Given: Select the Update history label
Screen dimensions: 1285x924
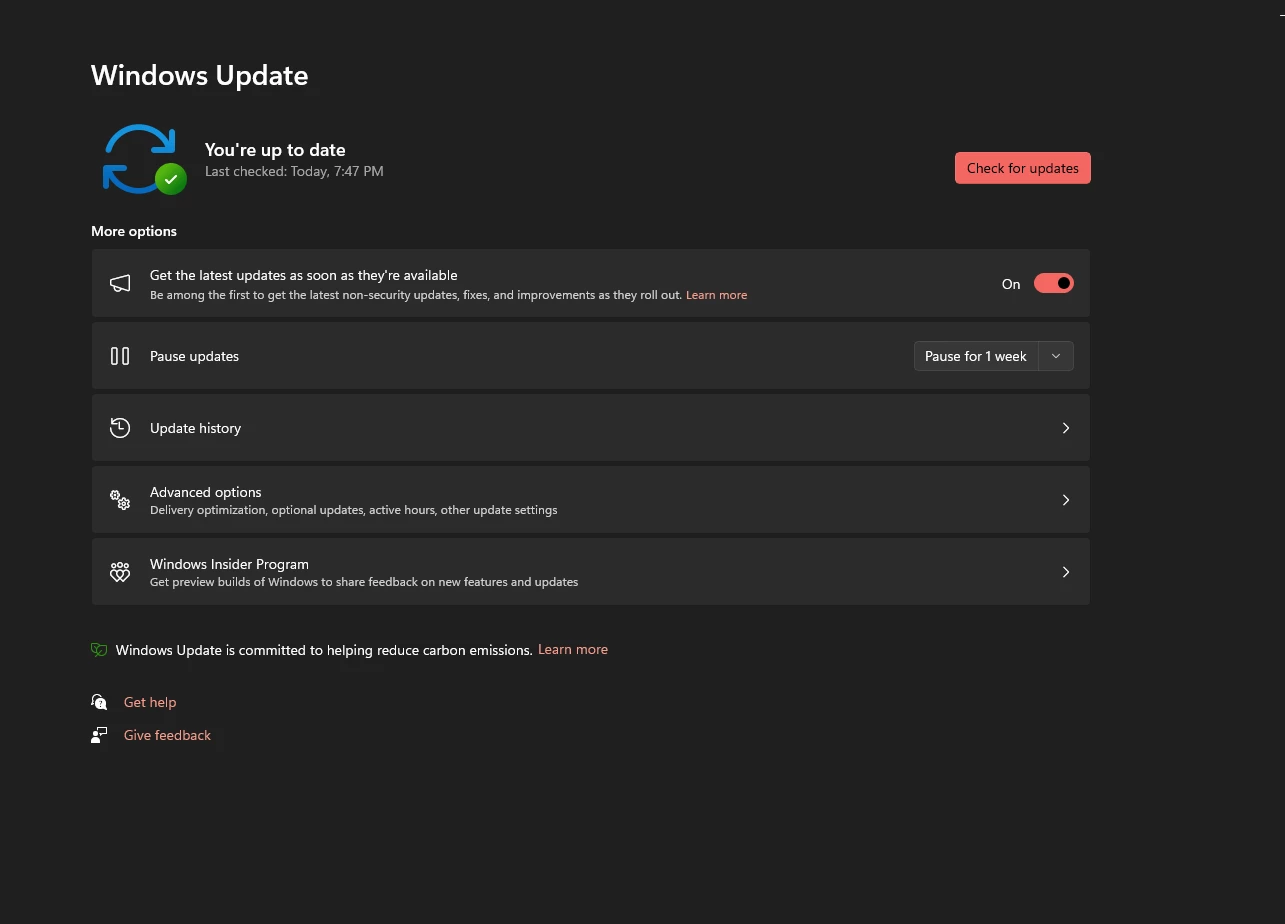Looking at the screenshot, I should [195, 428].
